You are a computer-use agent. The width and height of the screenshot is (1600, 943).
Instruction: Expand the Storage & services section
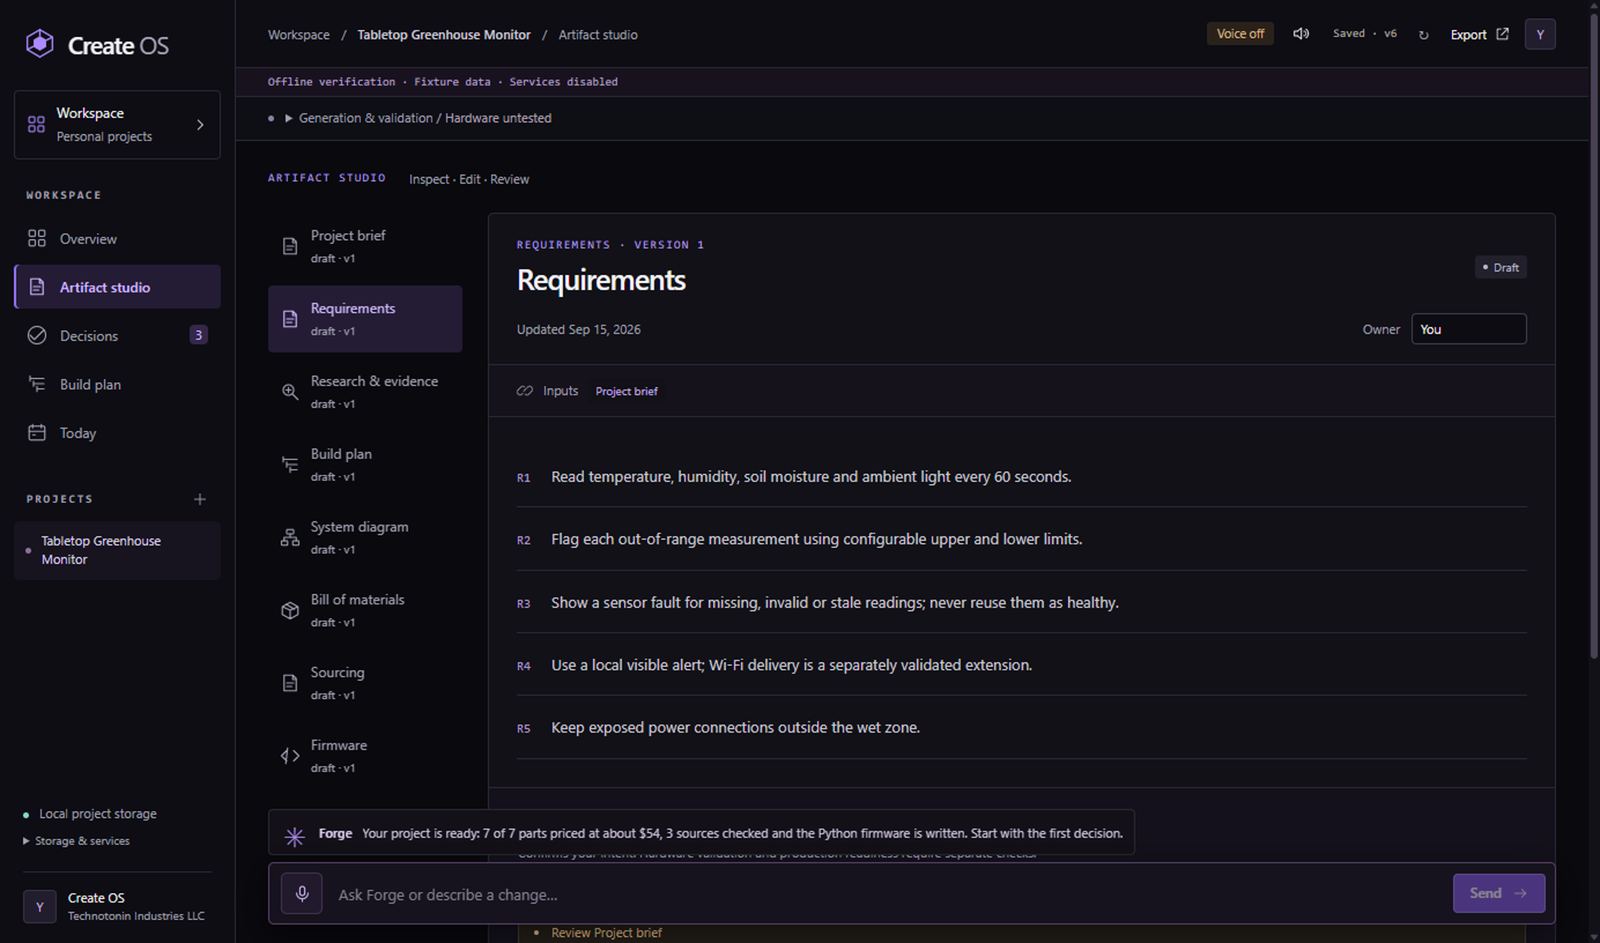[x=76, y=841]
